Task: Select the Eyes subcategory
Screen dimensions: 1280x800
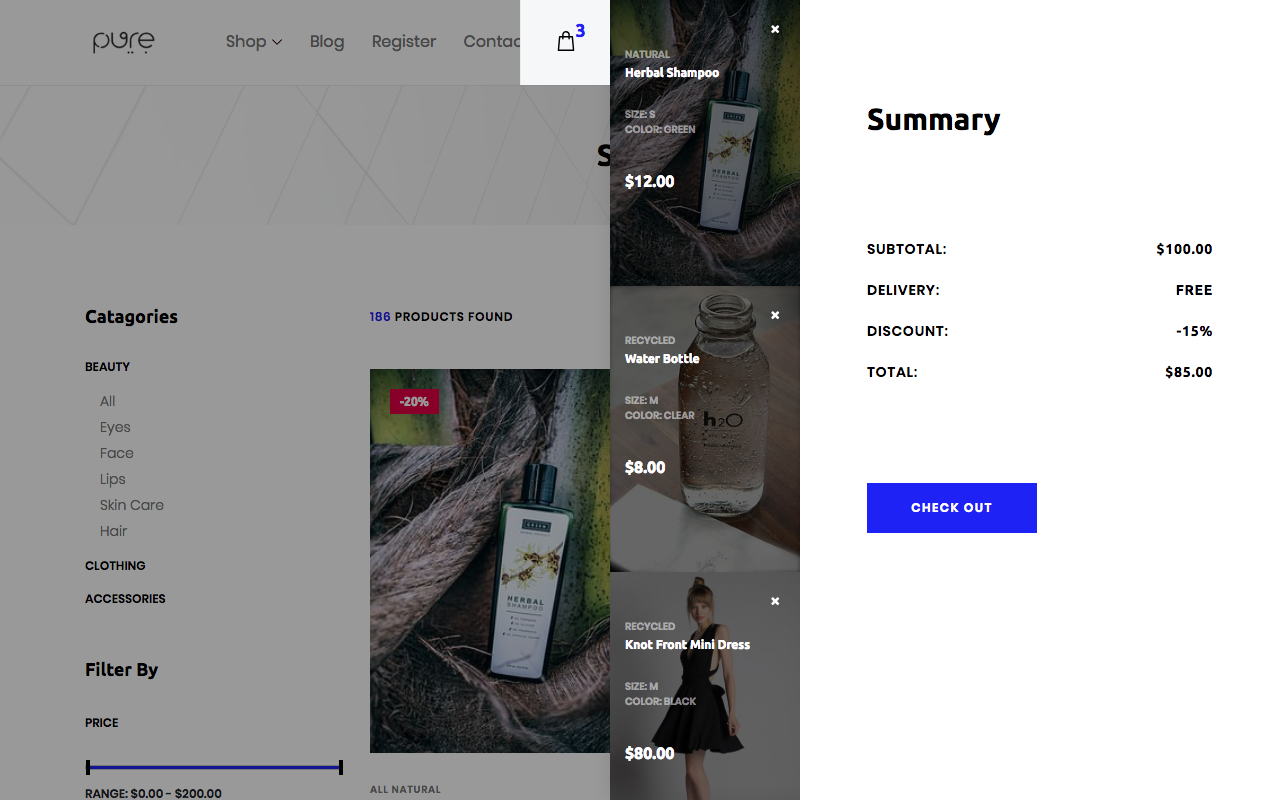Action: click(x=115, y=427)
